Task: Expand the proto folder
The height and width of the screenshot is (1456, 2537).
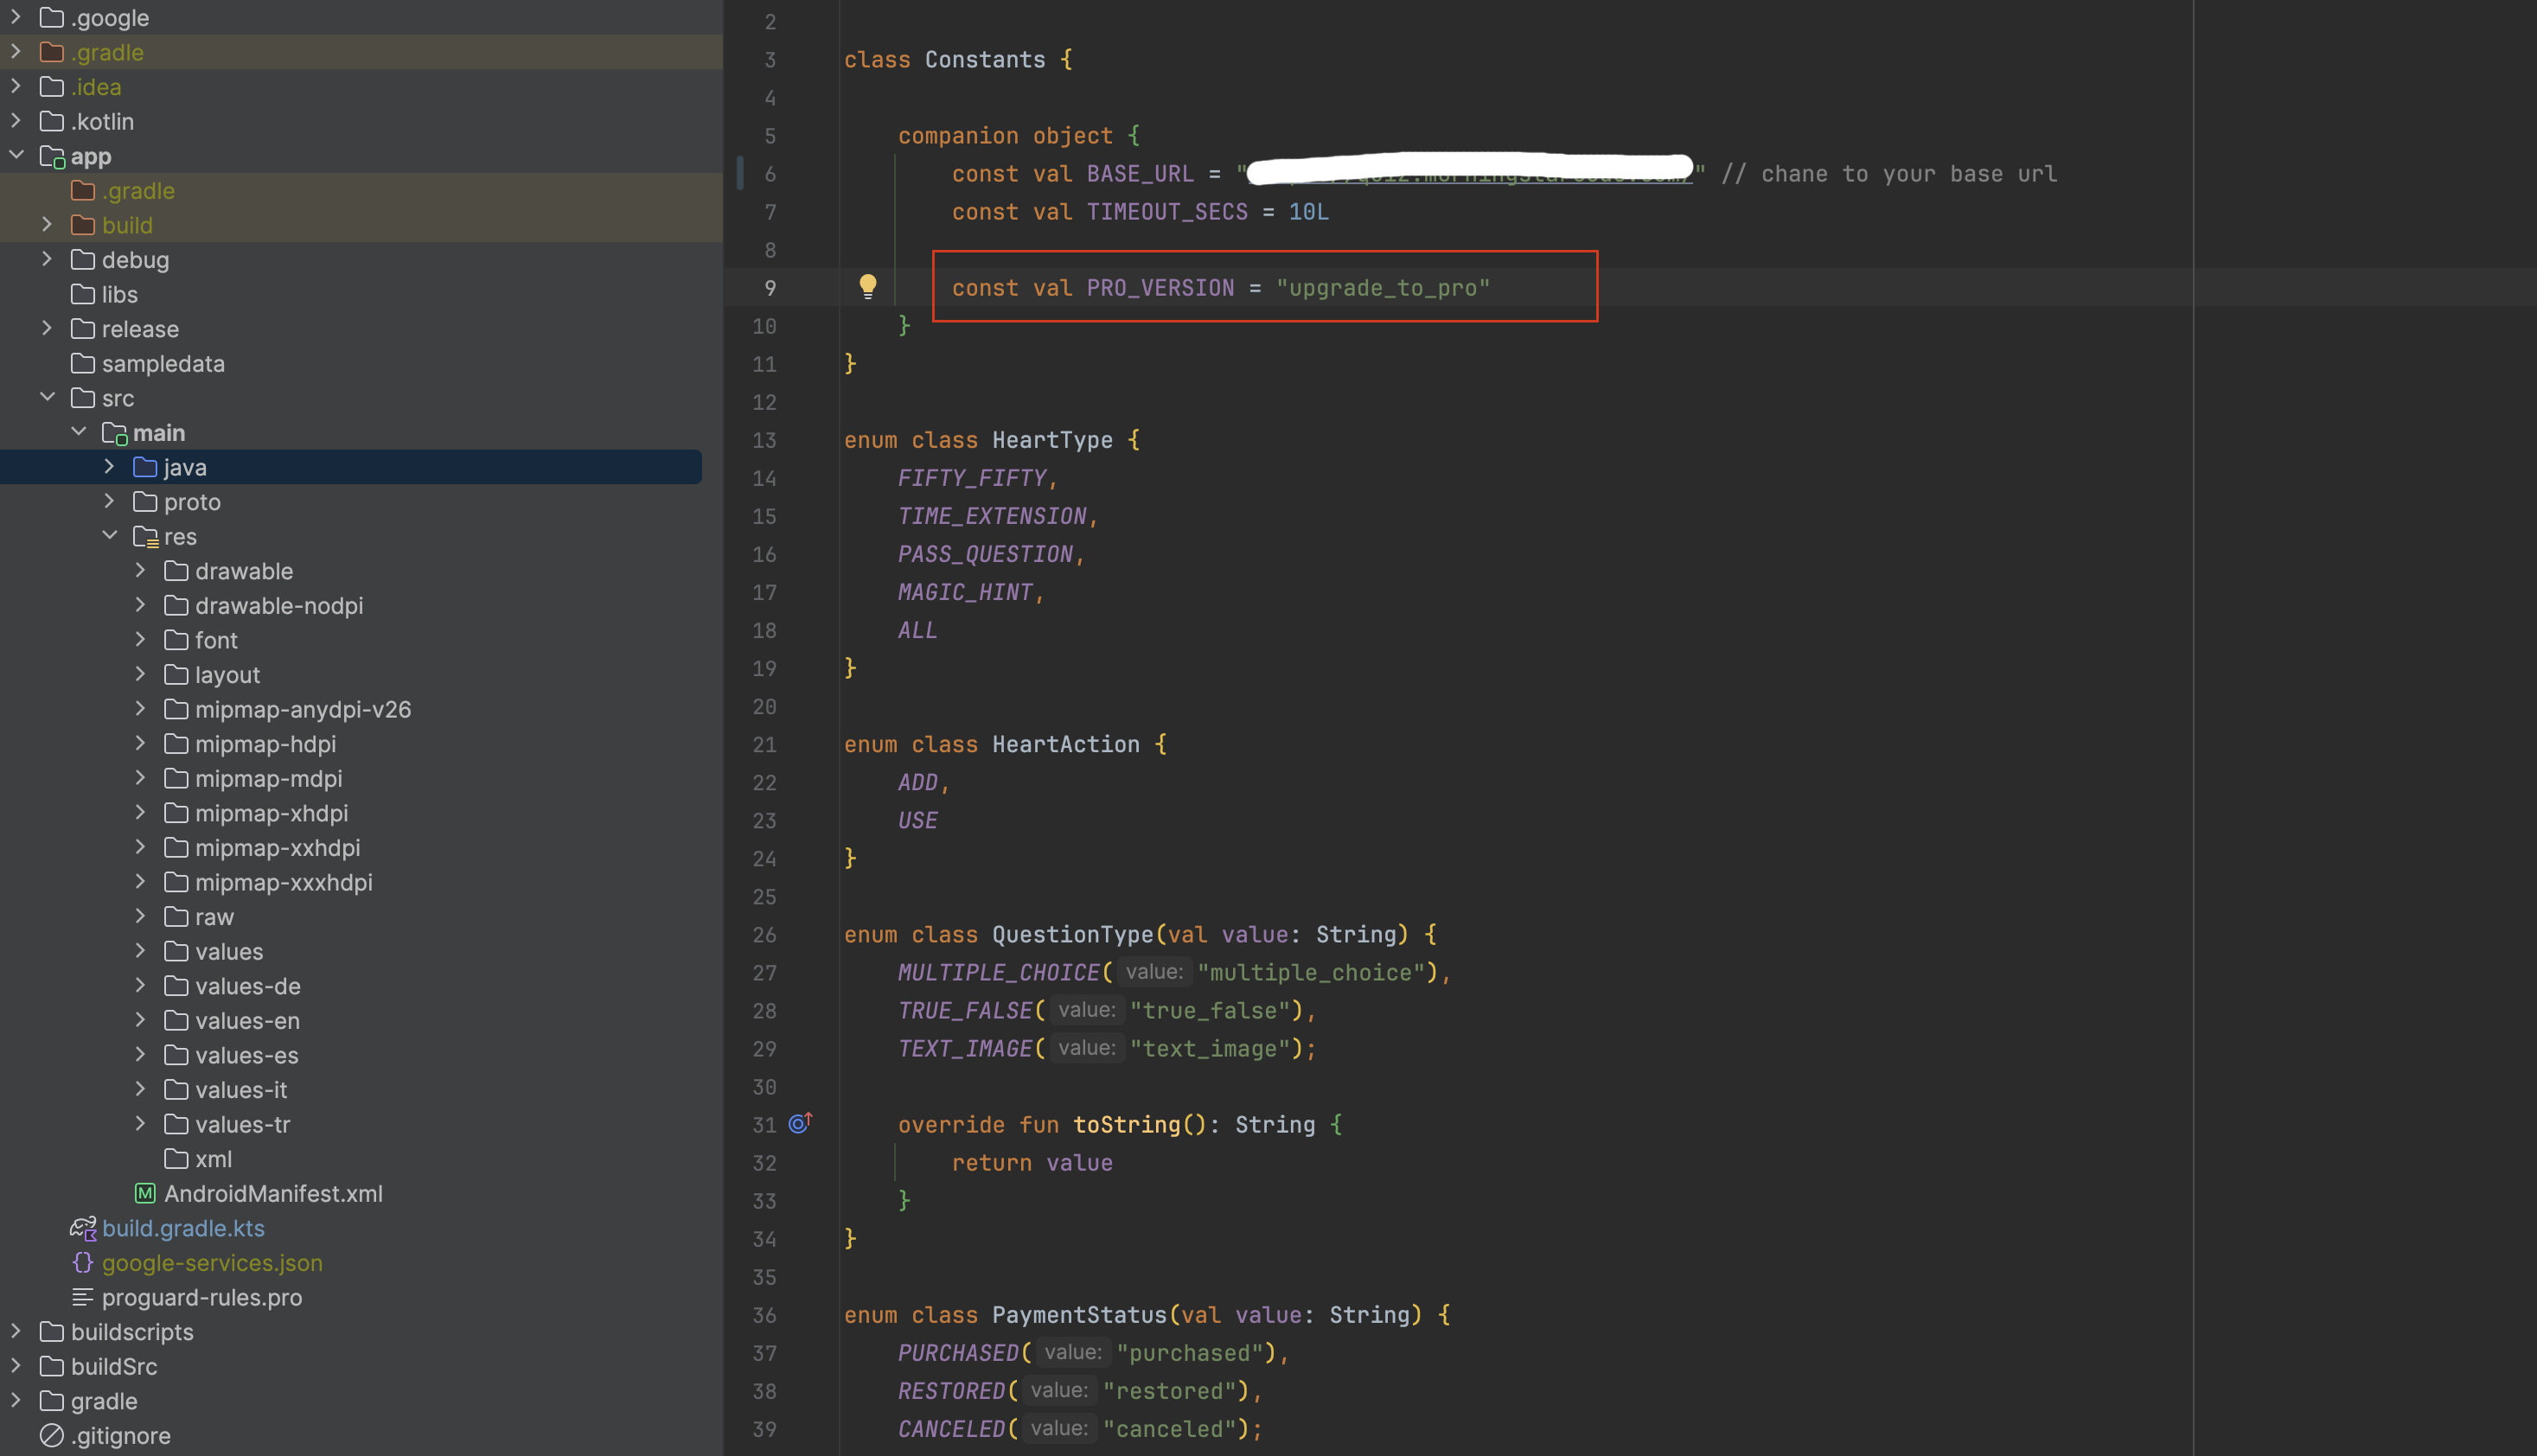Action: [110, 501]
